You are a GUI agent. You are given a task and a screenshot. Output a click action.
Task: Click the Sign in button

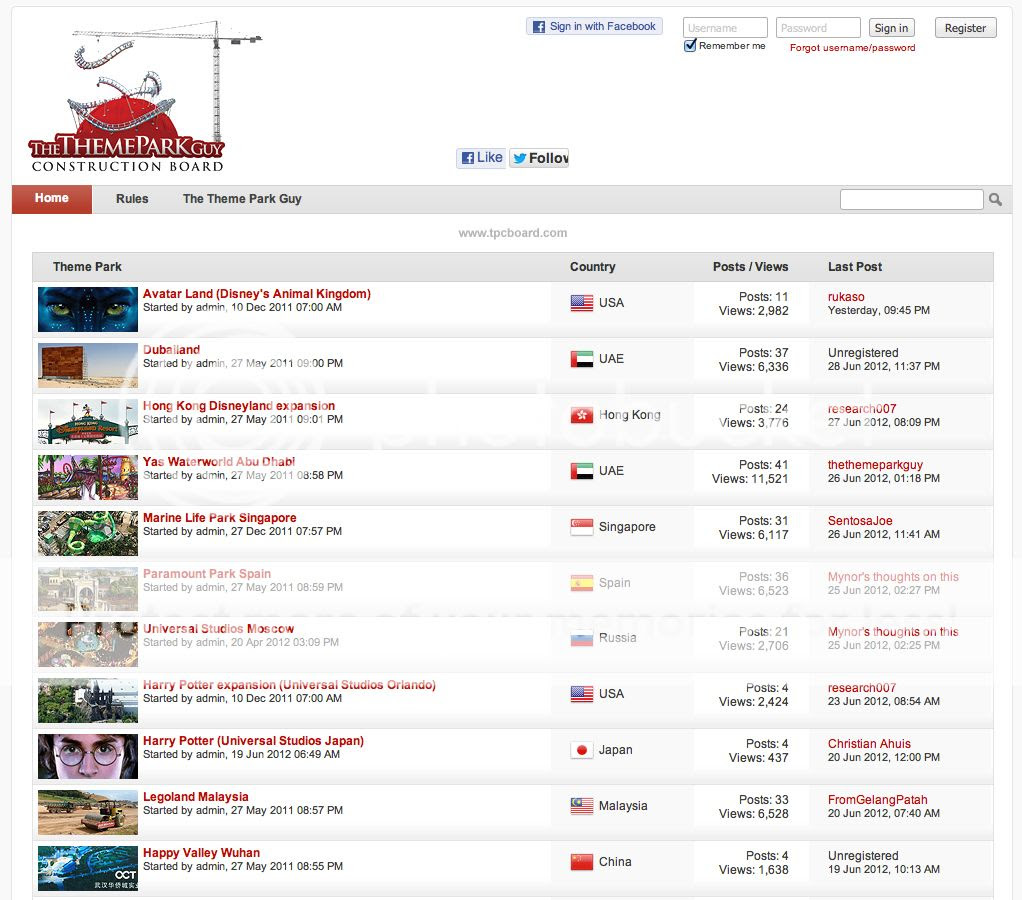coord(892,28)
